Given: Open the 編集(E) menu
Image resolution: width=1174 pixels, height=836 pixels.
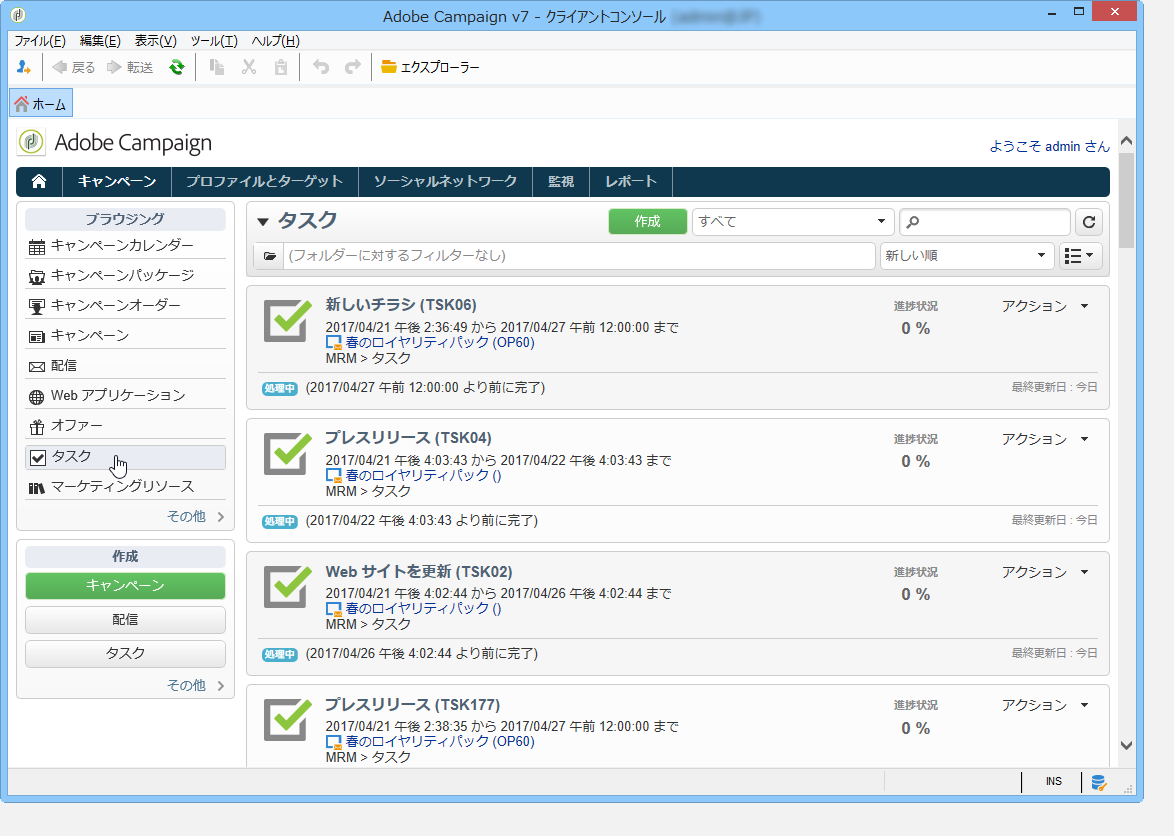Looking at the screenshot, I should [100, 41].
